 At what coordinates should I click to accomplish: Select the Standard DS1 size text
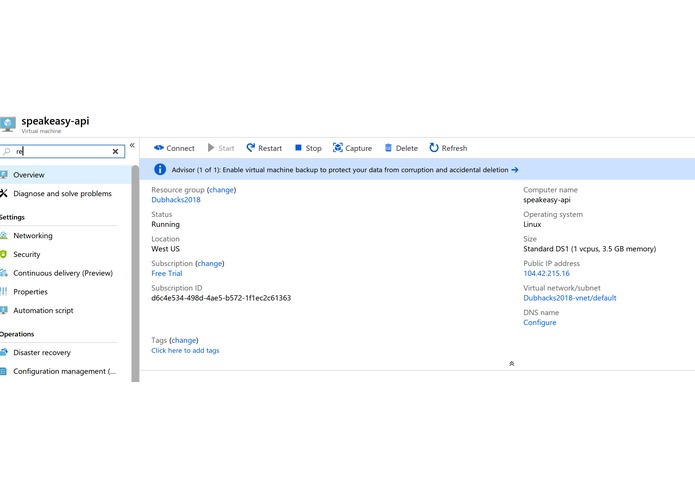(590, 249)
